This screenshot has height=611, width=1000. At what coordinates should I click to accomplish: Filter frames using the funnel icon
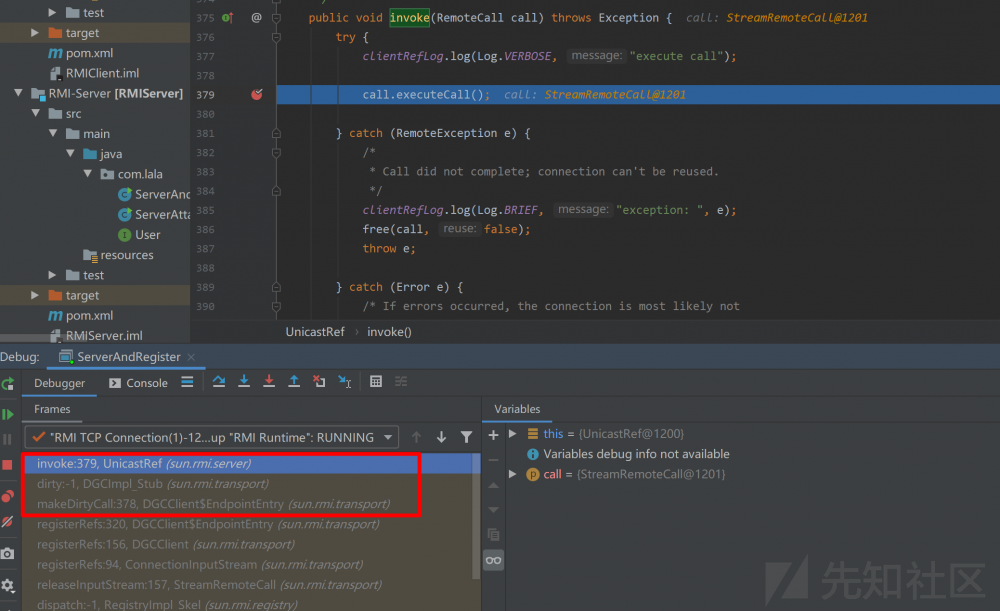[x=466, y=437]
